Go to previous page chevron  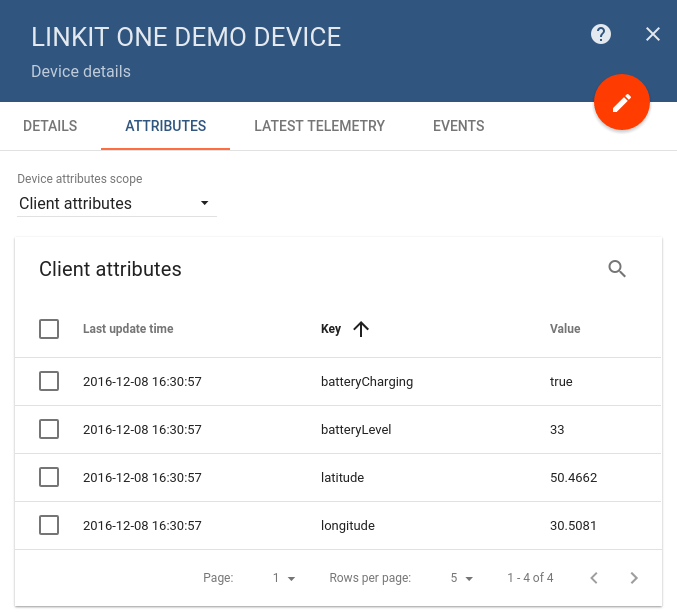tap(594, 578)
